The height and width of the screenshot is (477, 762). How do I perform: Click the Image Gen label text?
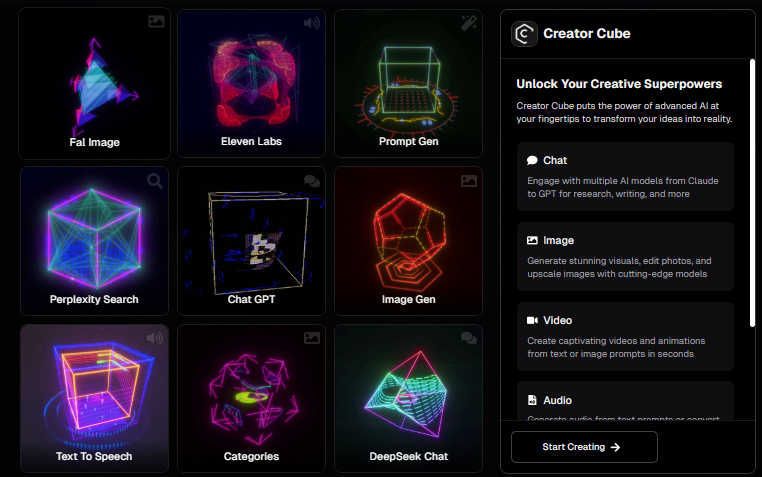[408, 299]
